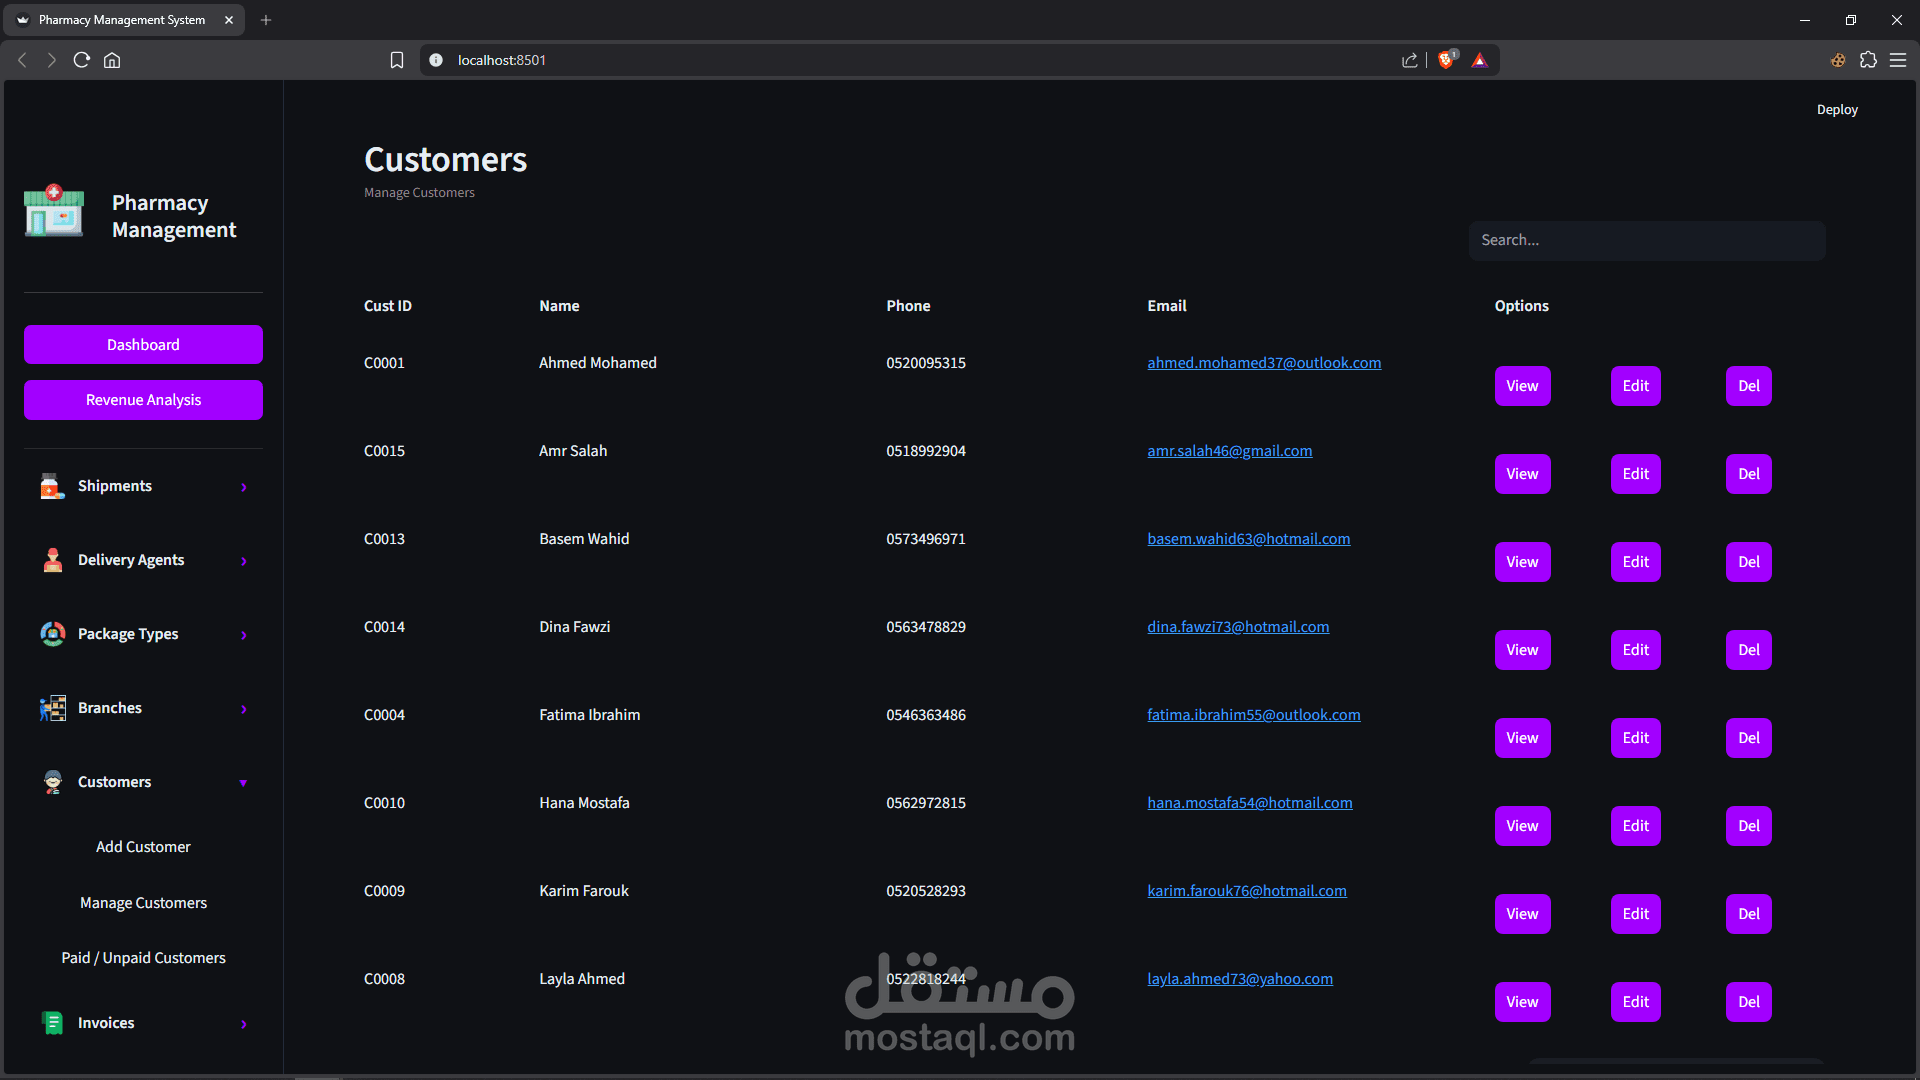
Task: Click the share page icon
Action: (1410, 60)
